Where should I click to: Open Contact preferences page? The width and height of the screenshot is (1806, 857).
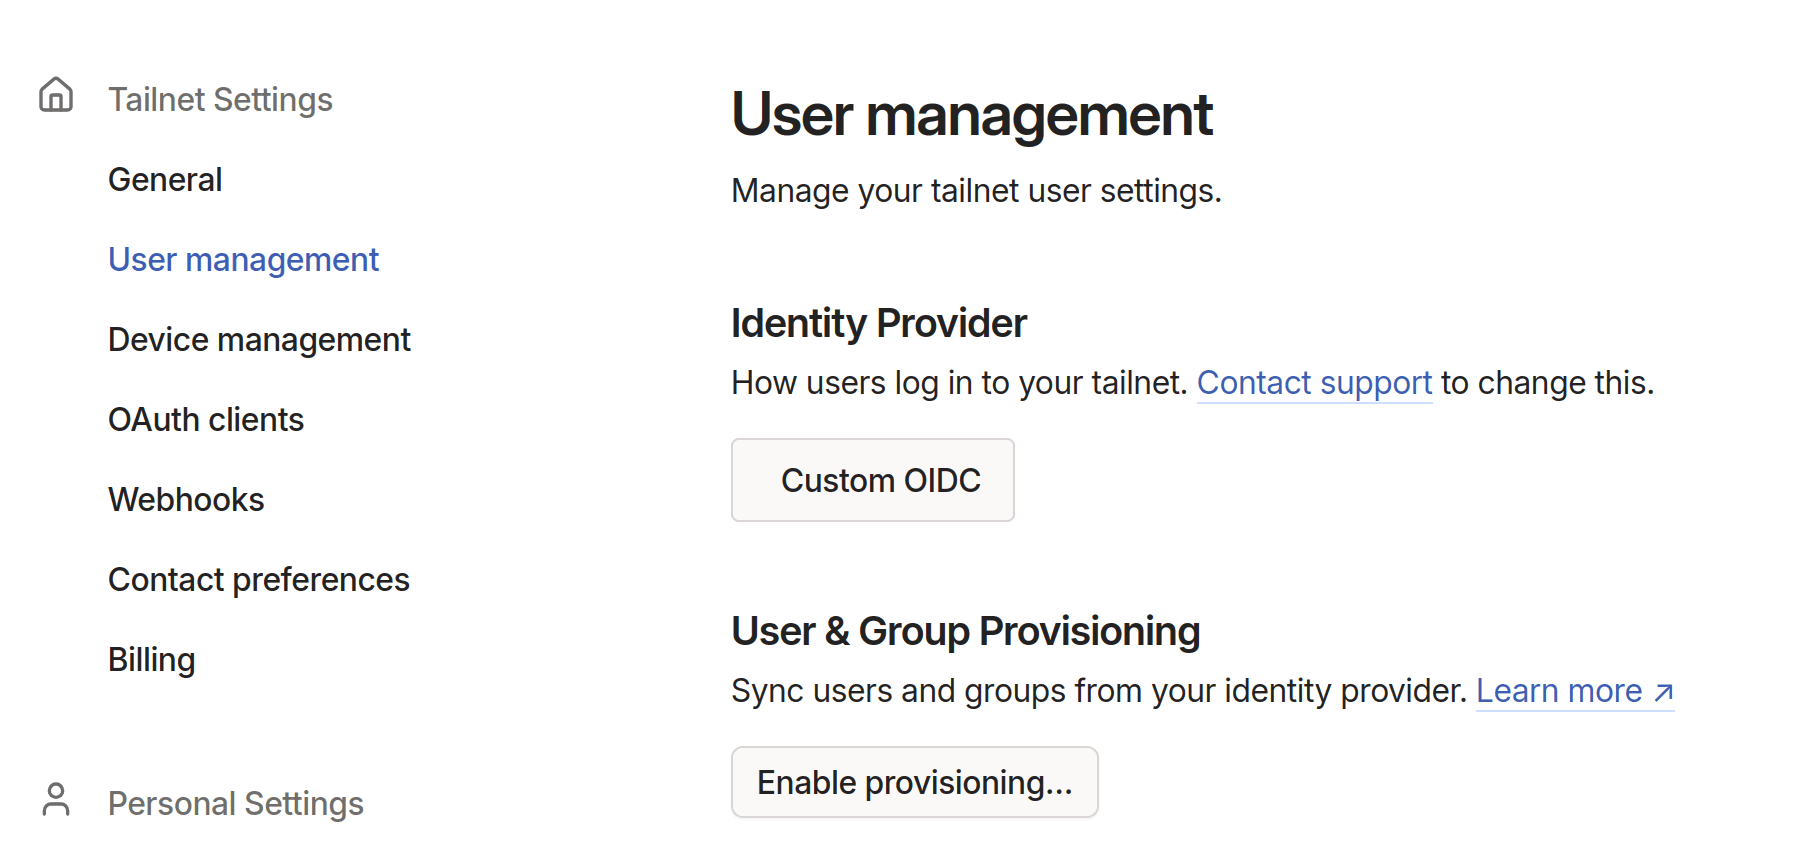259,580
